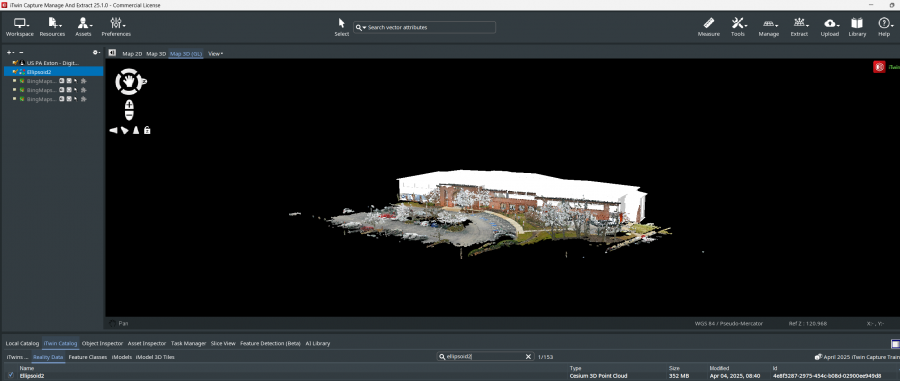The width and height of the screenshot is (900, 381).
Task: Switch to the iModels sub-tab
Action: click(122, 357)
